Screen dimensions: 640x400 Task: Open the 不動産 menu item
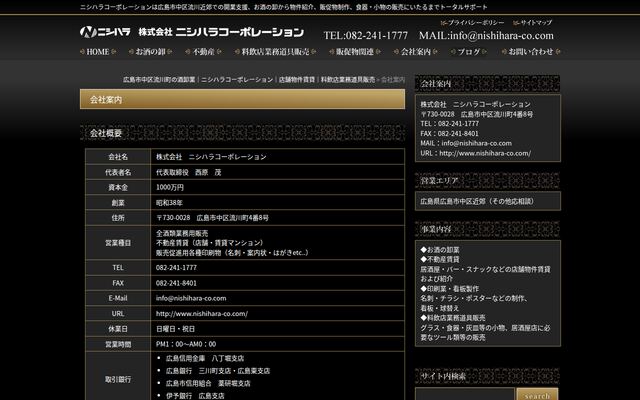click(203, 52)
